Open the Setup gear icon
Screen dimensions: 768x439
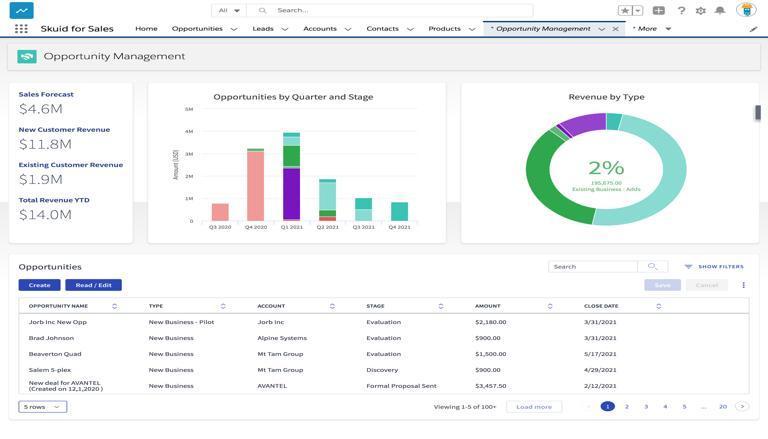tap(700, 10)
